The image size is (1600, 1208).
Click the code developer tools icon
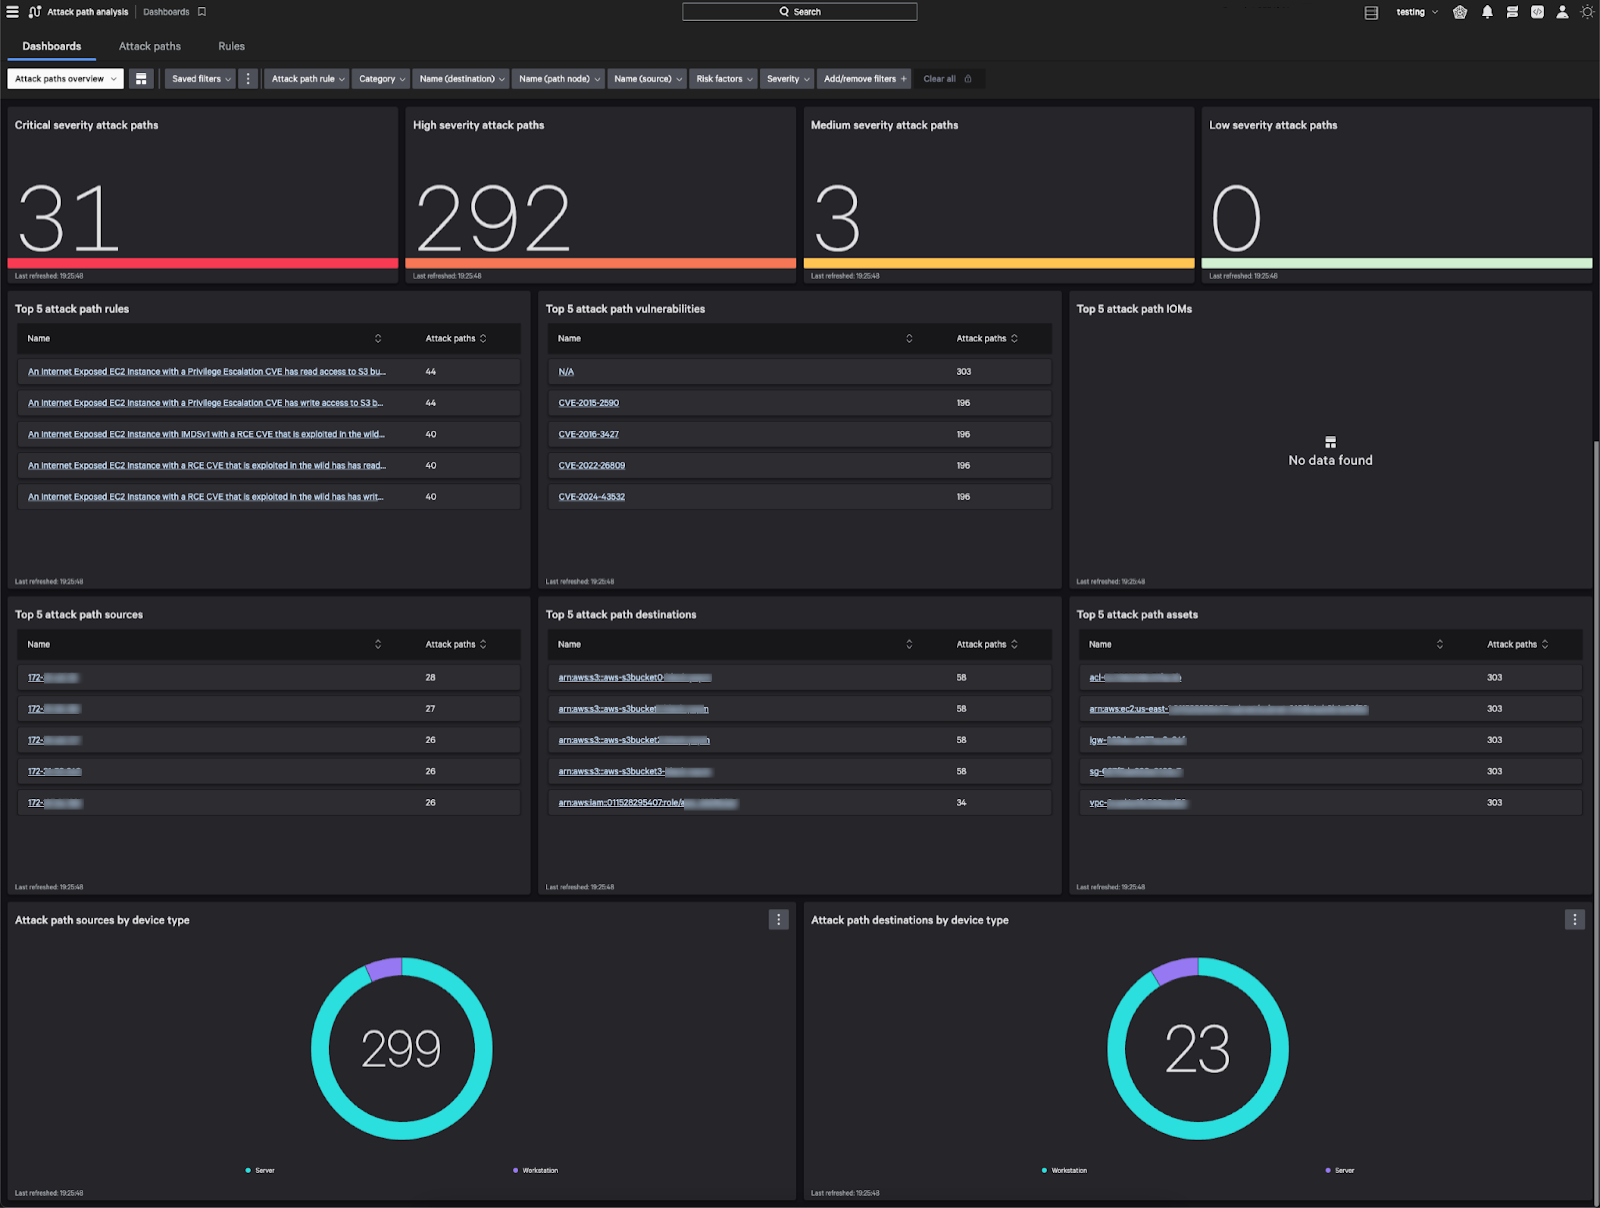1537,12
